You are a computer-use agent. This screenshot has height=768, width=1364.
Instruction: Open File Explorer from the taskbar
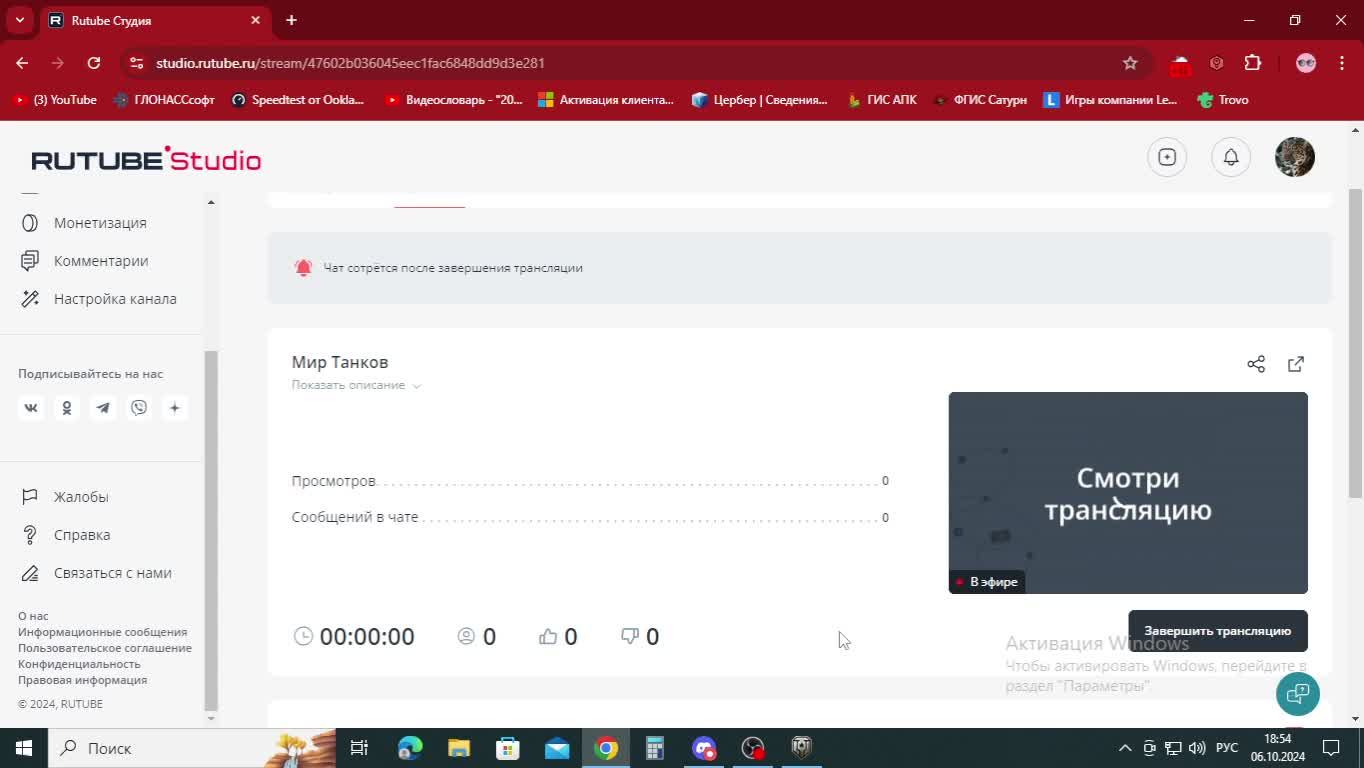459,748
